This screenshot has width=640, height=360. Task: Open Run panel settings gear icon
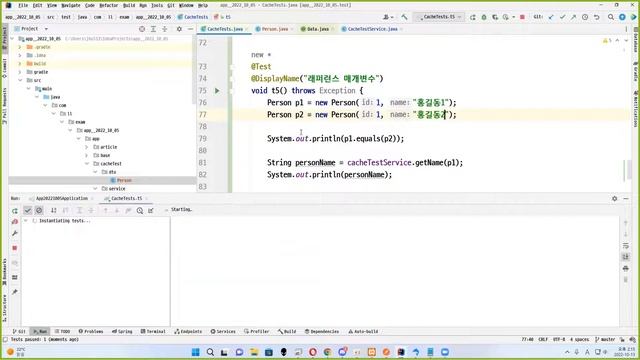click(615, 198)
